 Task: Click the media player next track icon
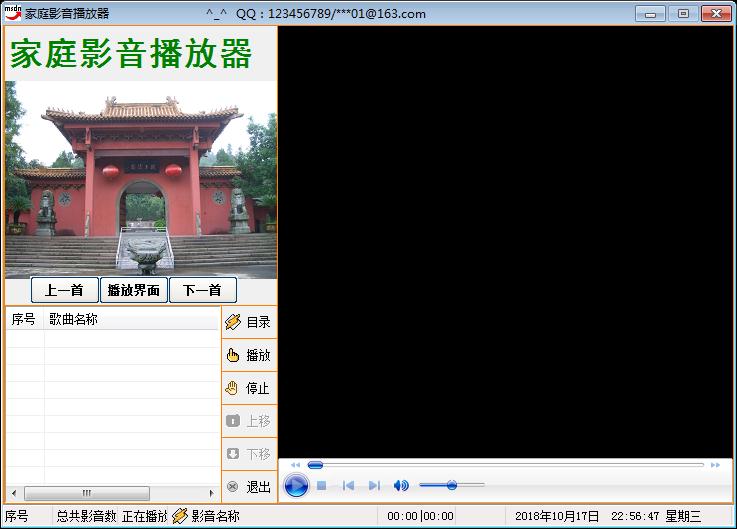pyautogui.click(x=375, y=485)
